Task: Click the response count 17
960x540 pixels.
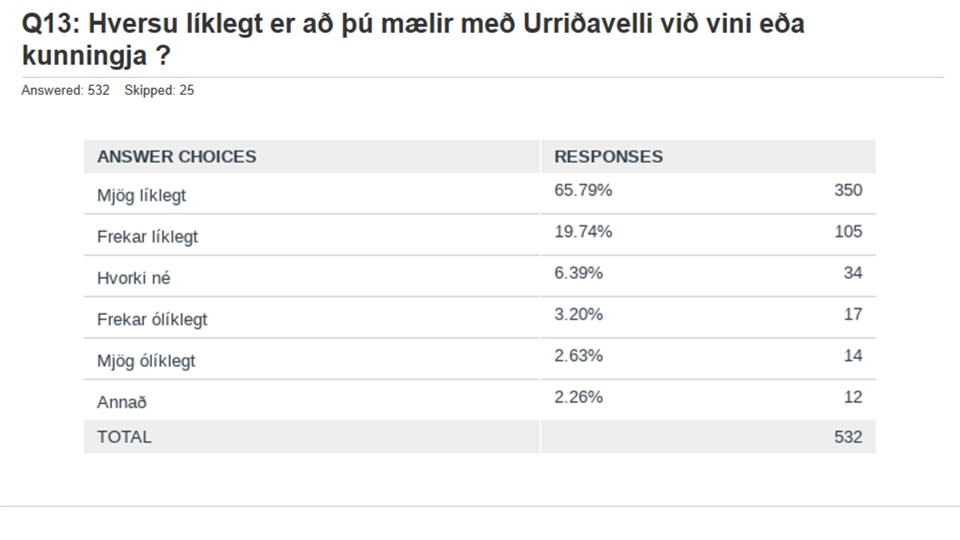Action: (853, 314)
